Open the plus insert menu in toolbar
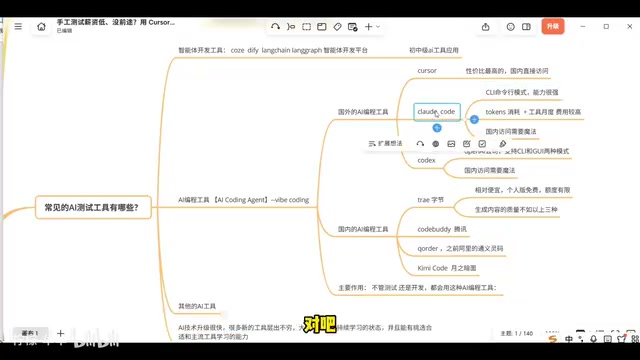 click(369, 27)
